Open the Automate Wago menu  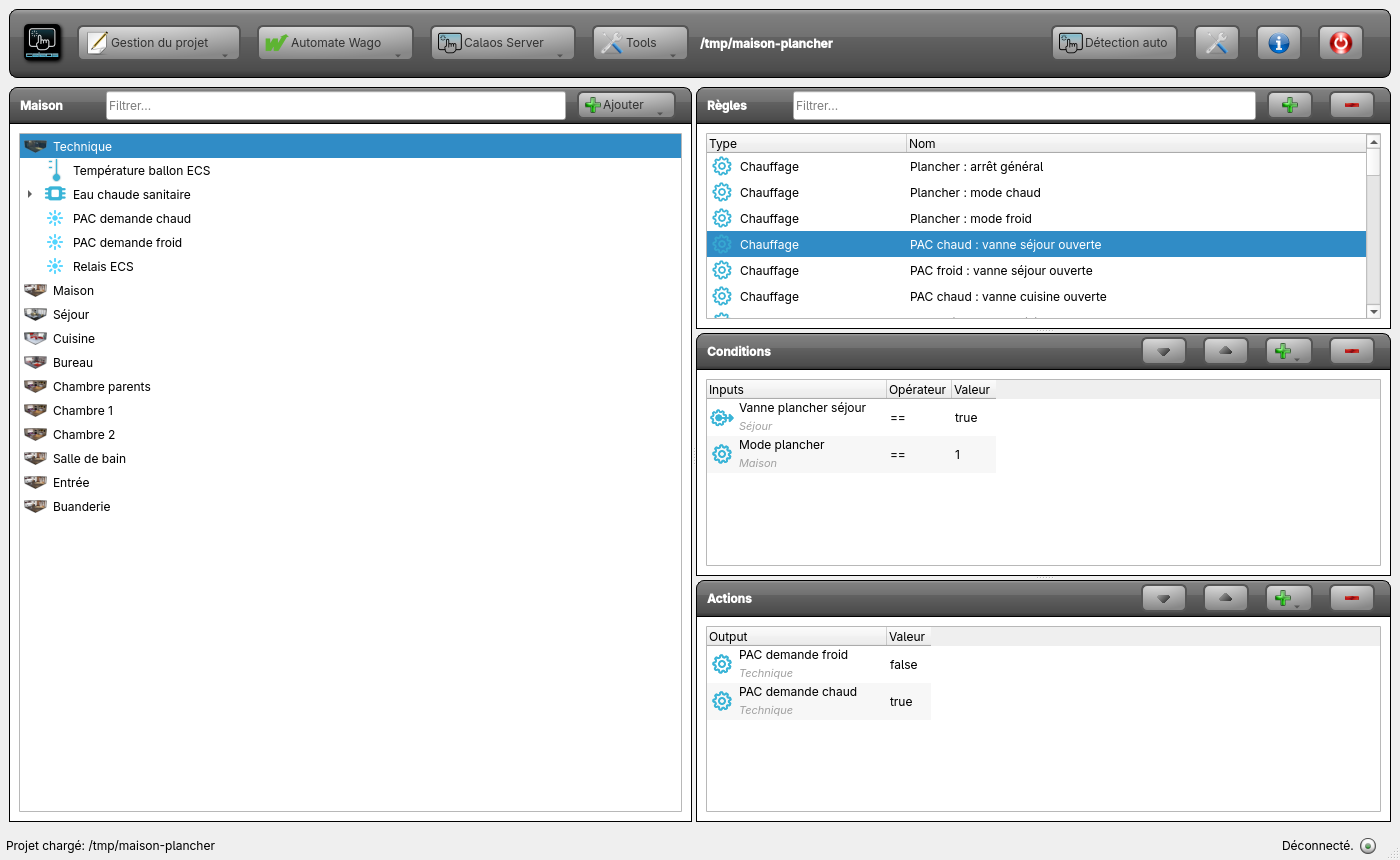coord(335,43)
